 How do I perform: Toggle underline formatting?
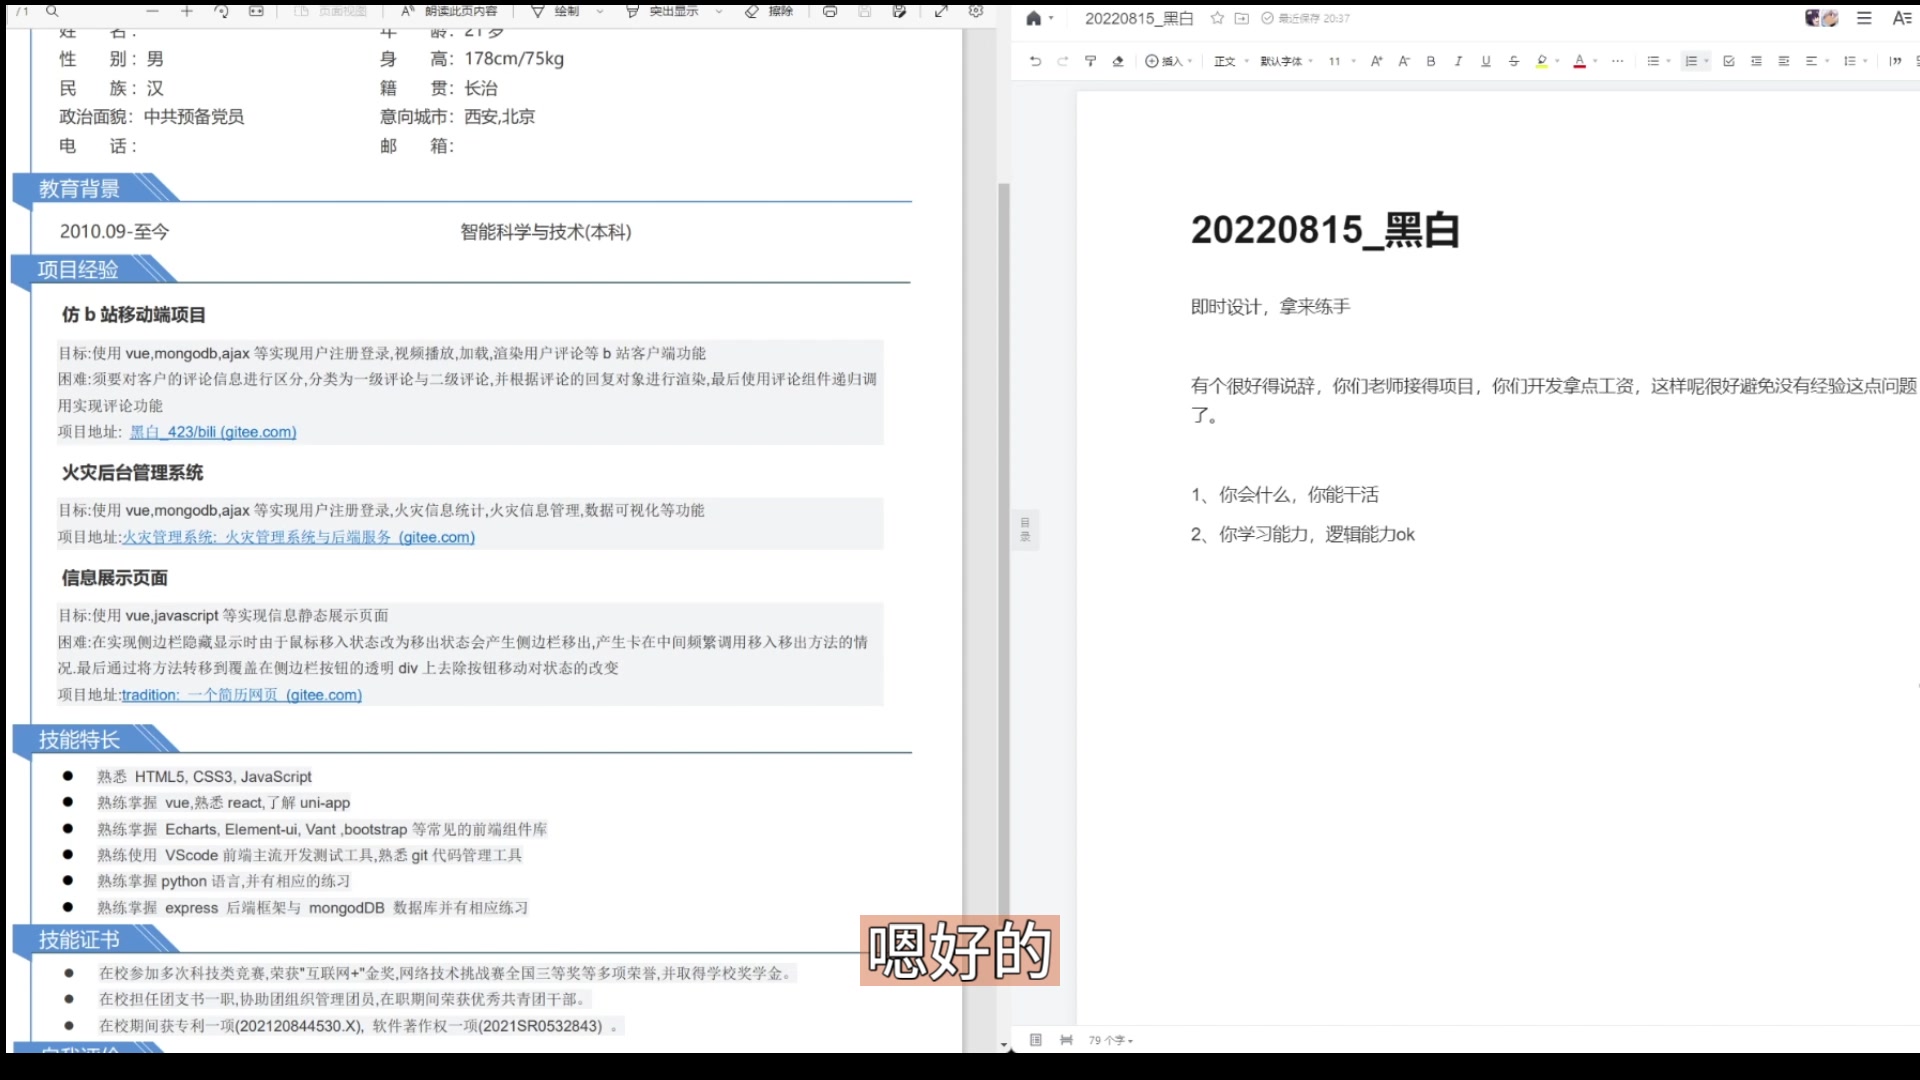point(1486,61)
